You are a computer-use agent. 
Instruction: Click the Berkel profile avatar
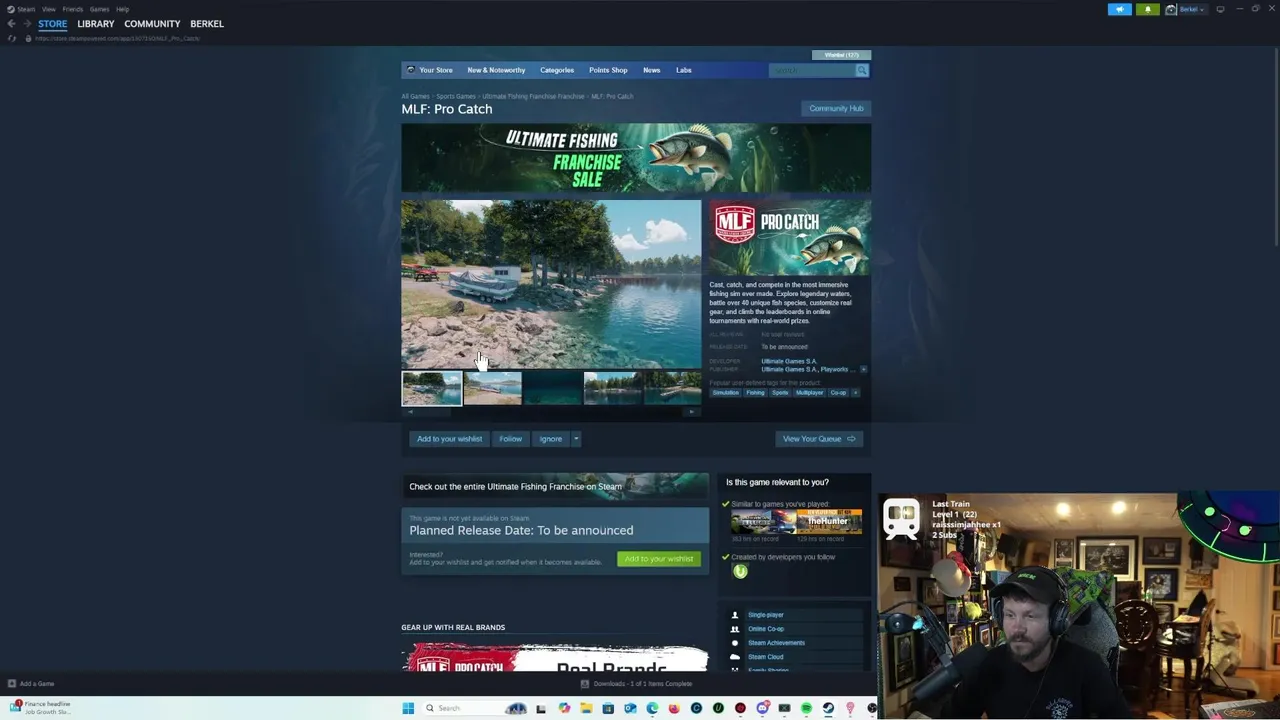(1170, 9)
